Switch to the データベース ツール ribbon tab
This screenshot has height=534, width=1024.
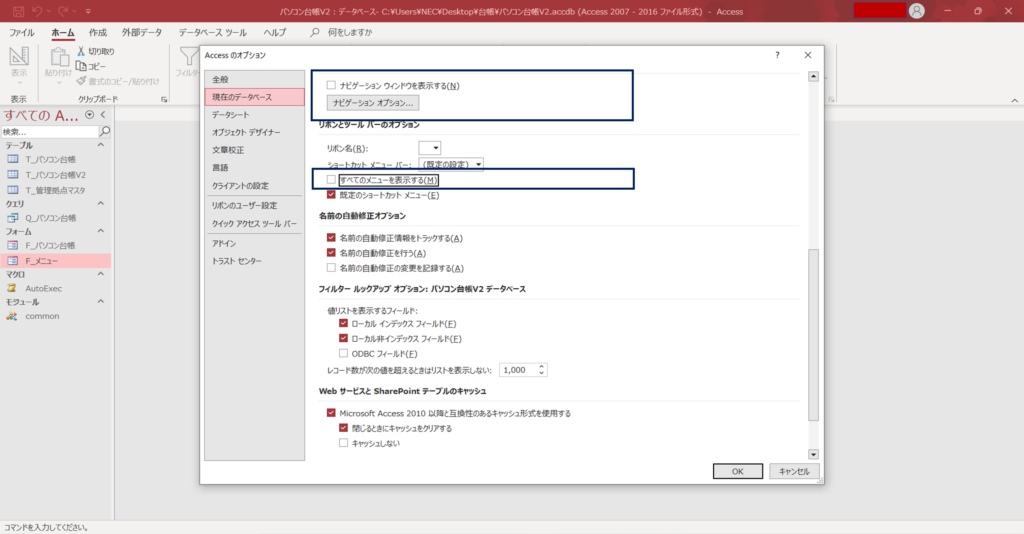coord(213,32)
